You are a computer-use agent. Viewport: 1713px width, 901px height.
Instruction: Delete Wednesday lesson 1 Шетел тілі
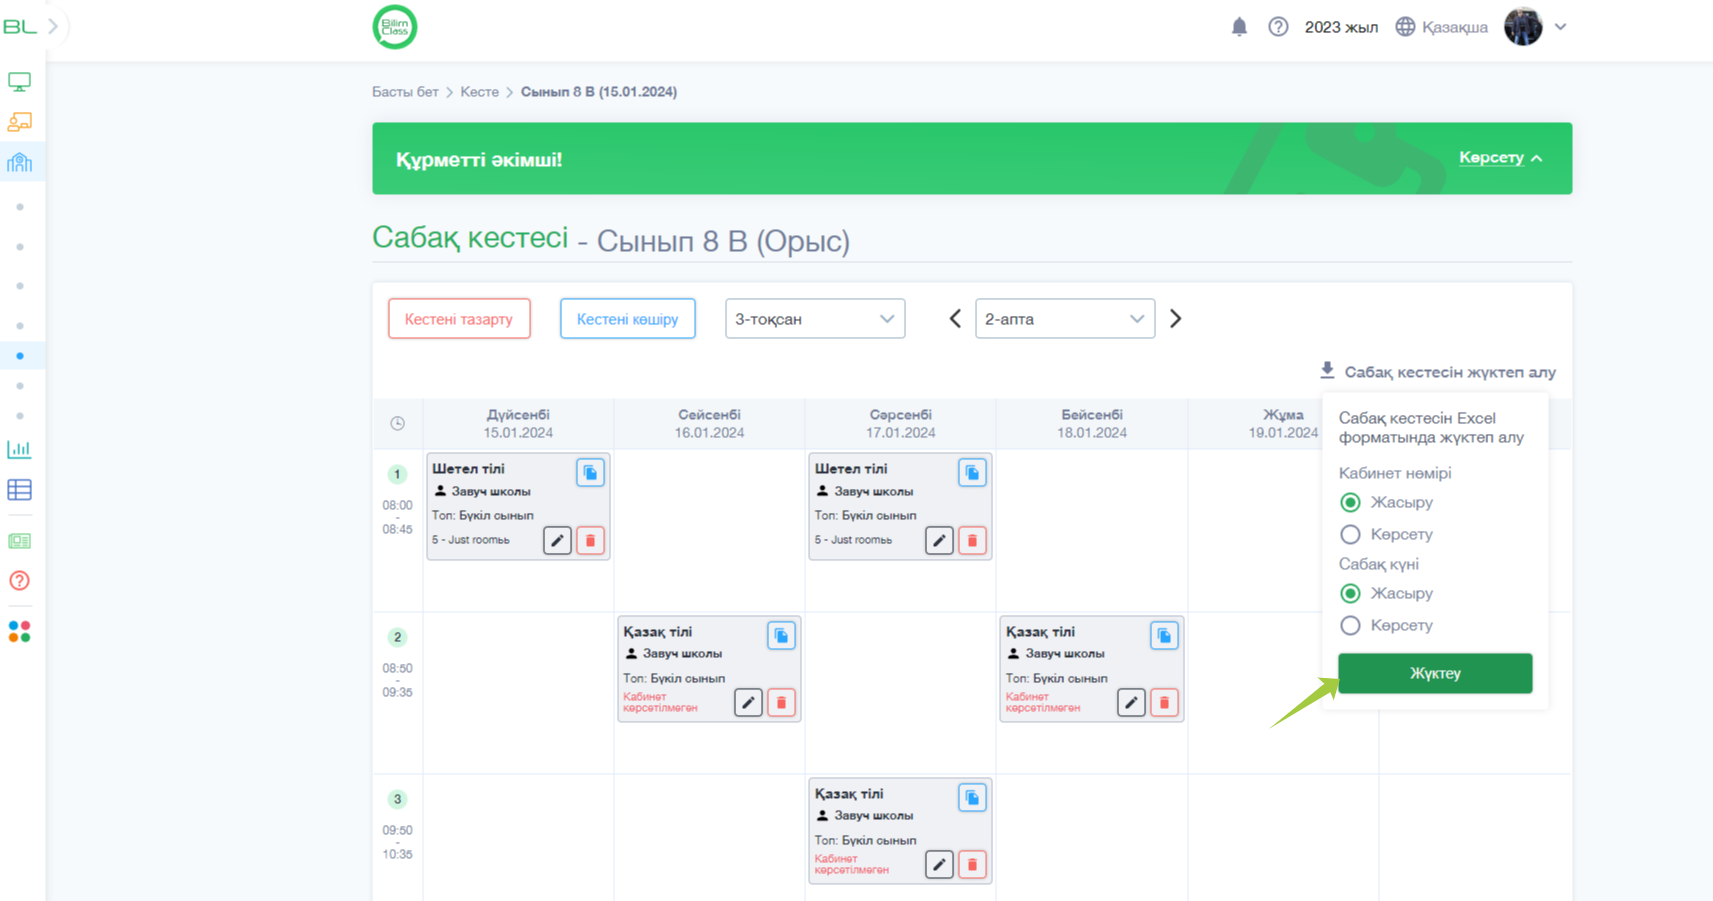tap(972, 541)
